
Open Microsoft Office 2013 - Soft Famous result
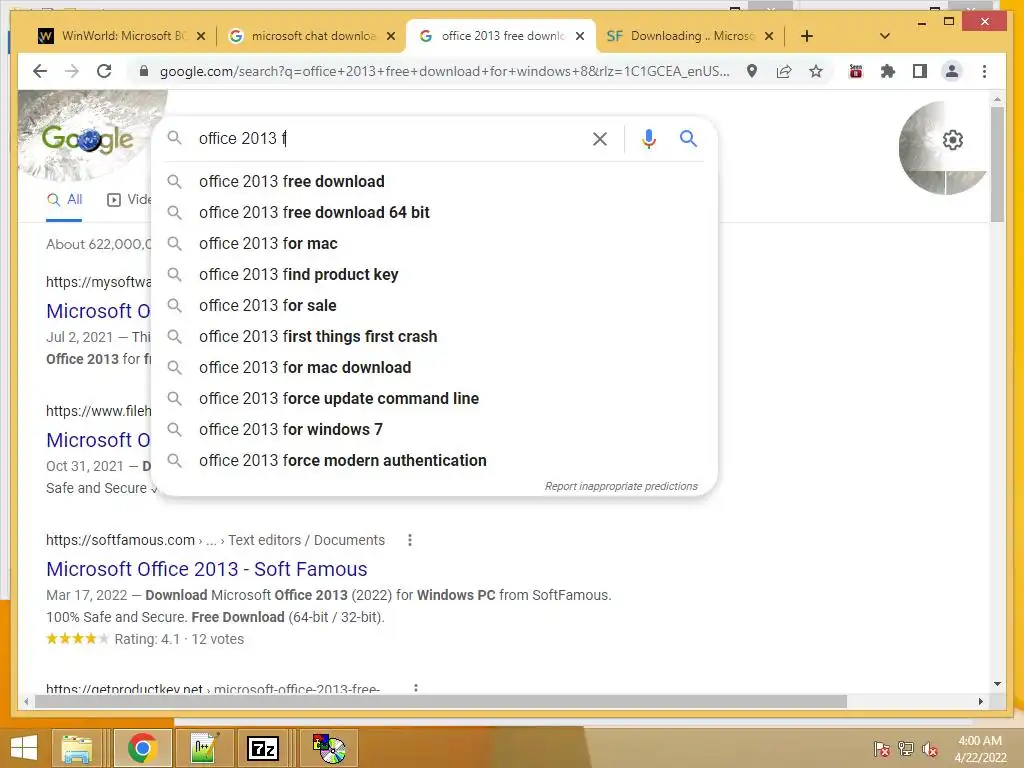206,569
